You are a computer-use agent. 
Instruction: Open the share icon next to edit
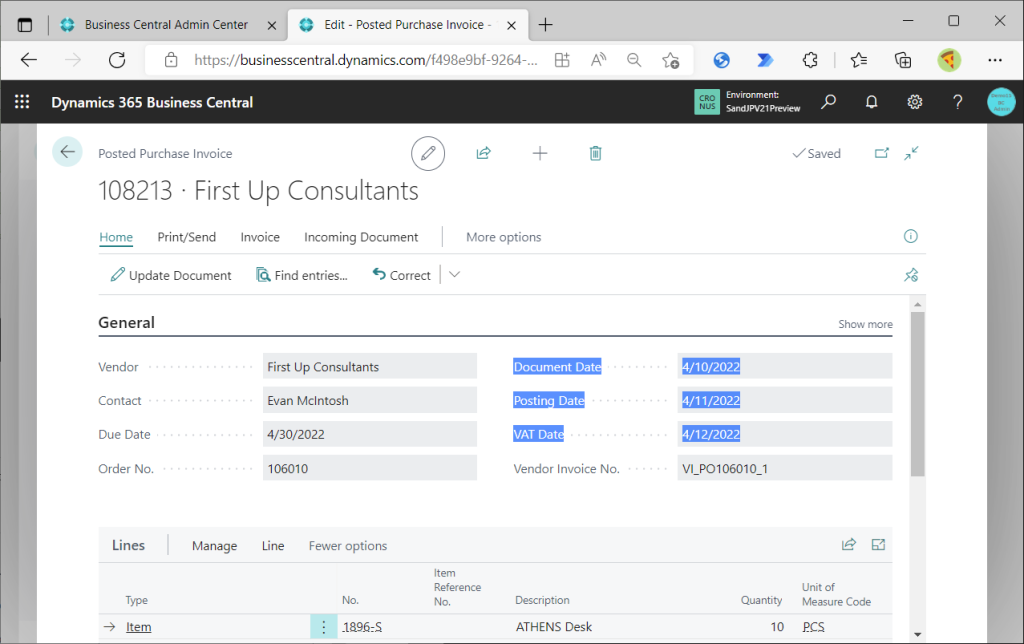click(x=483, y=153)
